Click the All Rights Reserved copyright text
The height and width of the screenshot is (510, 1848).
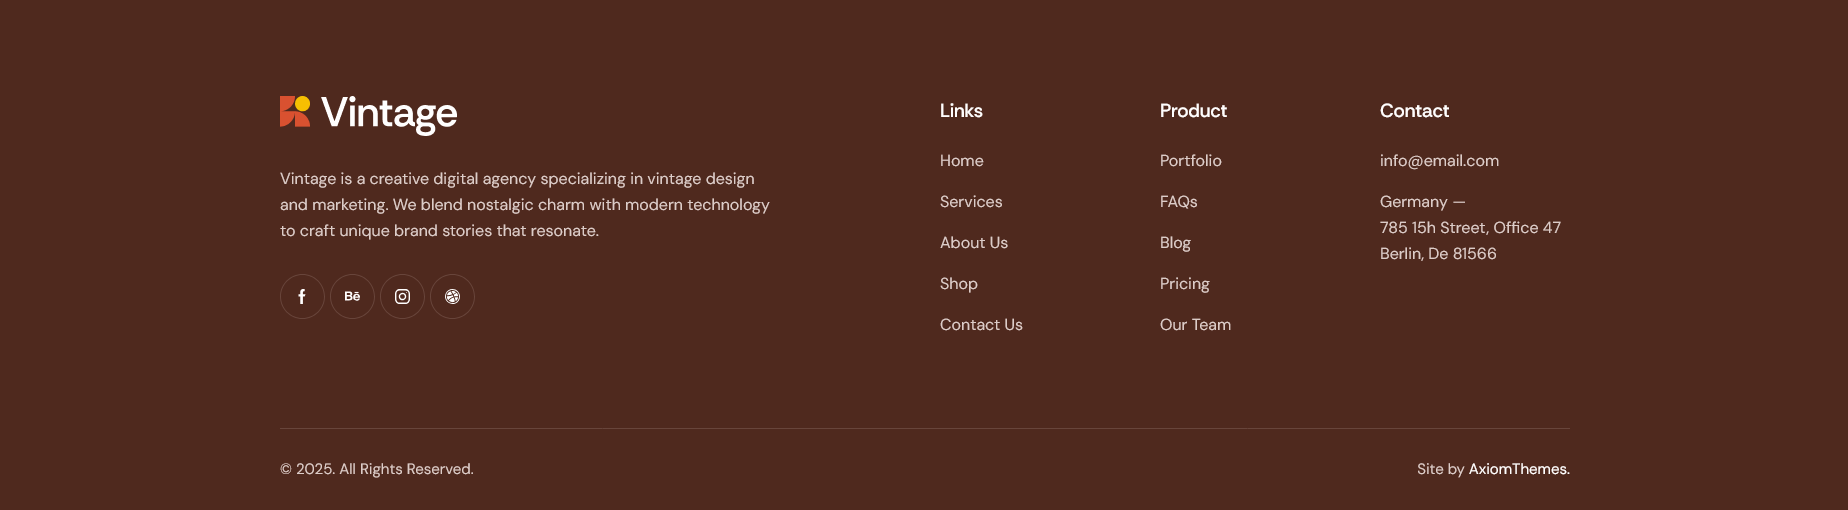pos(377,469)
